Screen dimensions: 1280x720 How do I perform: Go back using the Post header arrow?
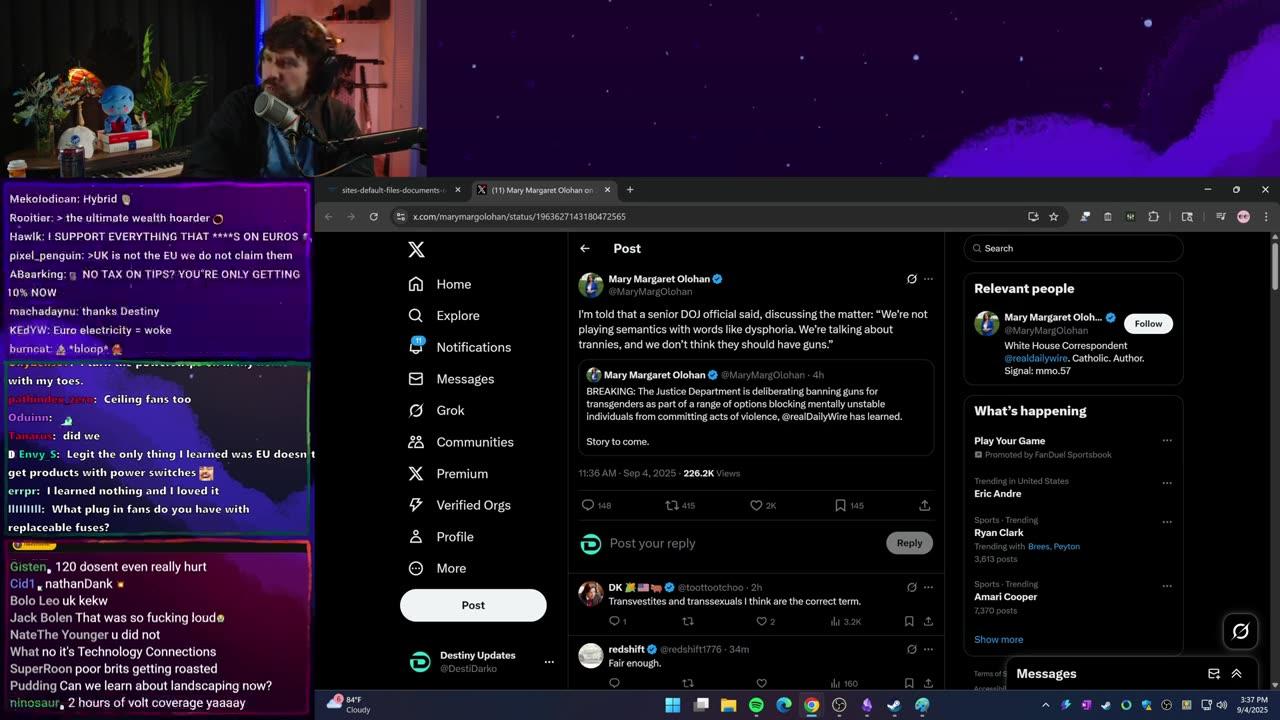(x=585, y=249)
